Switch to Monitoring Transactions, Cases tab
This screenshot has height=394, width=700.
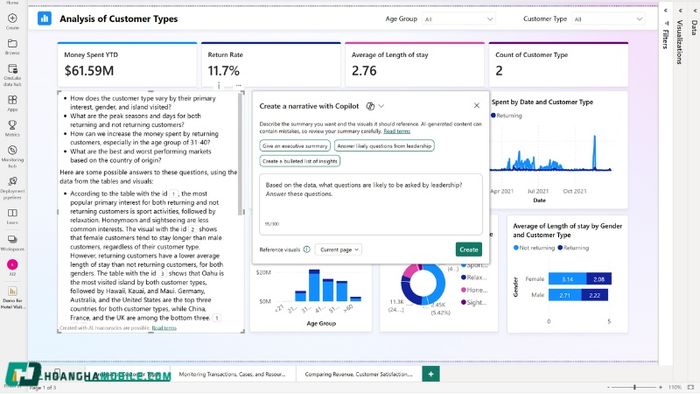232,374
